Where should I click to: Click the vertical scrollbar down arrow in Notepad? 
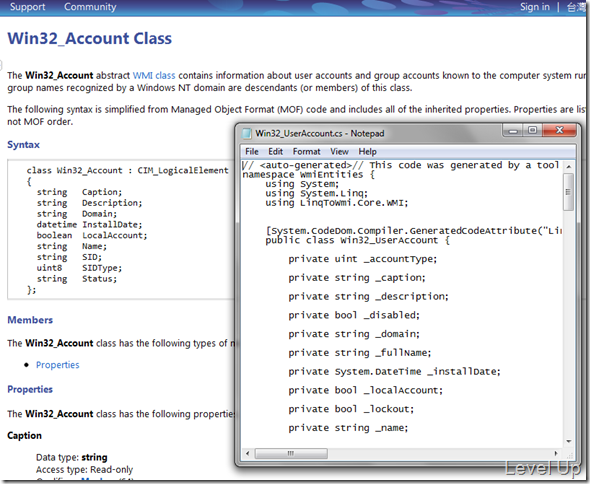pyautogui.click(x=569, y=441)
